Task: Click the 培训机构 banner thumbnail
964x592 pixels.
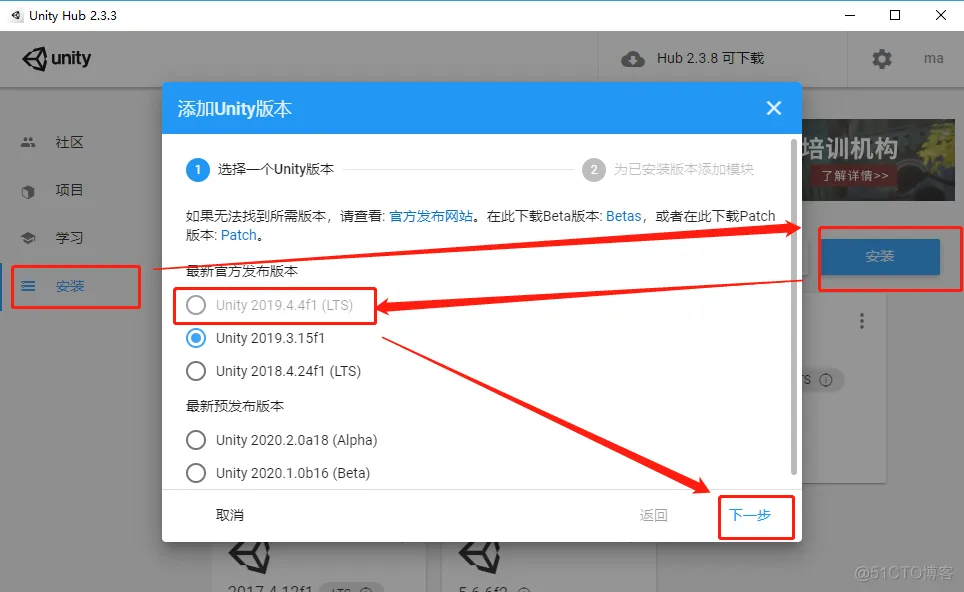Action: tap(879, 160)
